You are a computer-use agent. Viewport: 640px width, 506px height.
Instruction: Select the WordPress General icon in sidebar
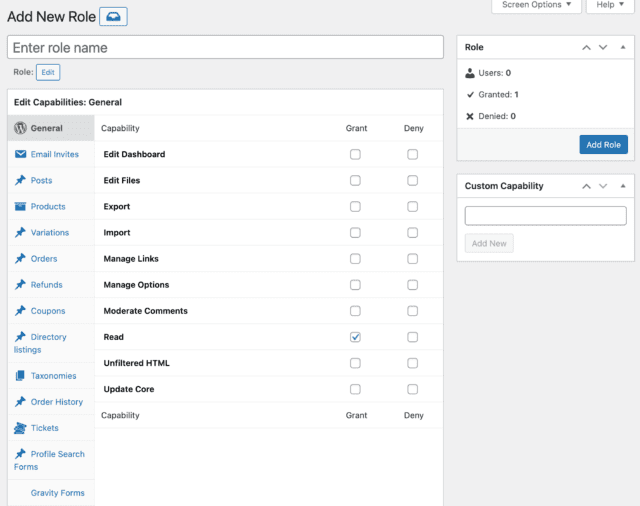pos(20,128)
